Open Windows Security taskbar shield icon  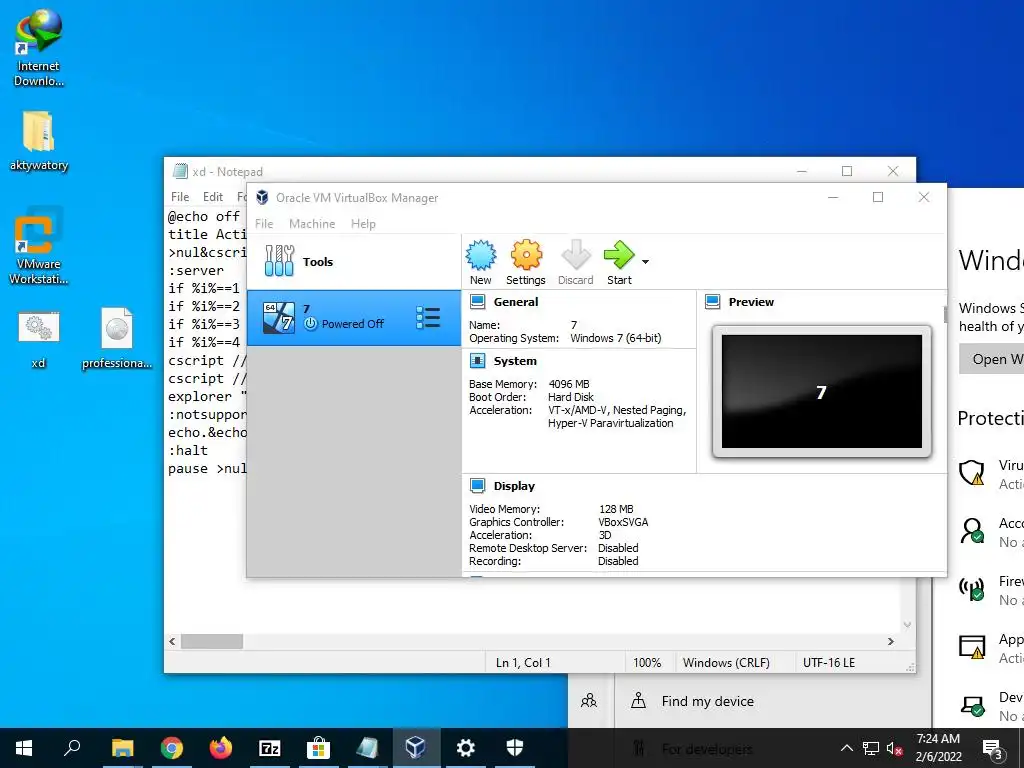[515, 748]
